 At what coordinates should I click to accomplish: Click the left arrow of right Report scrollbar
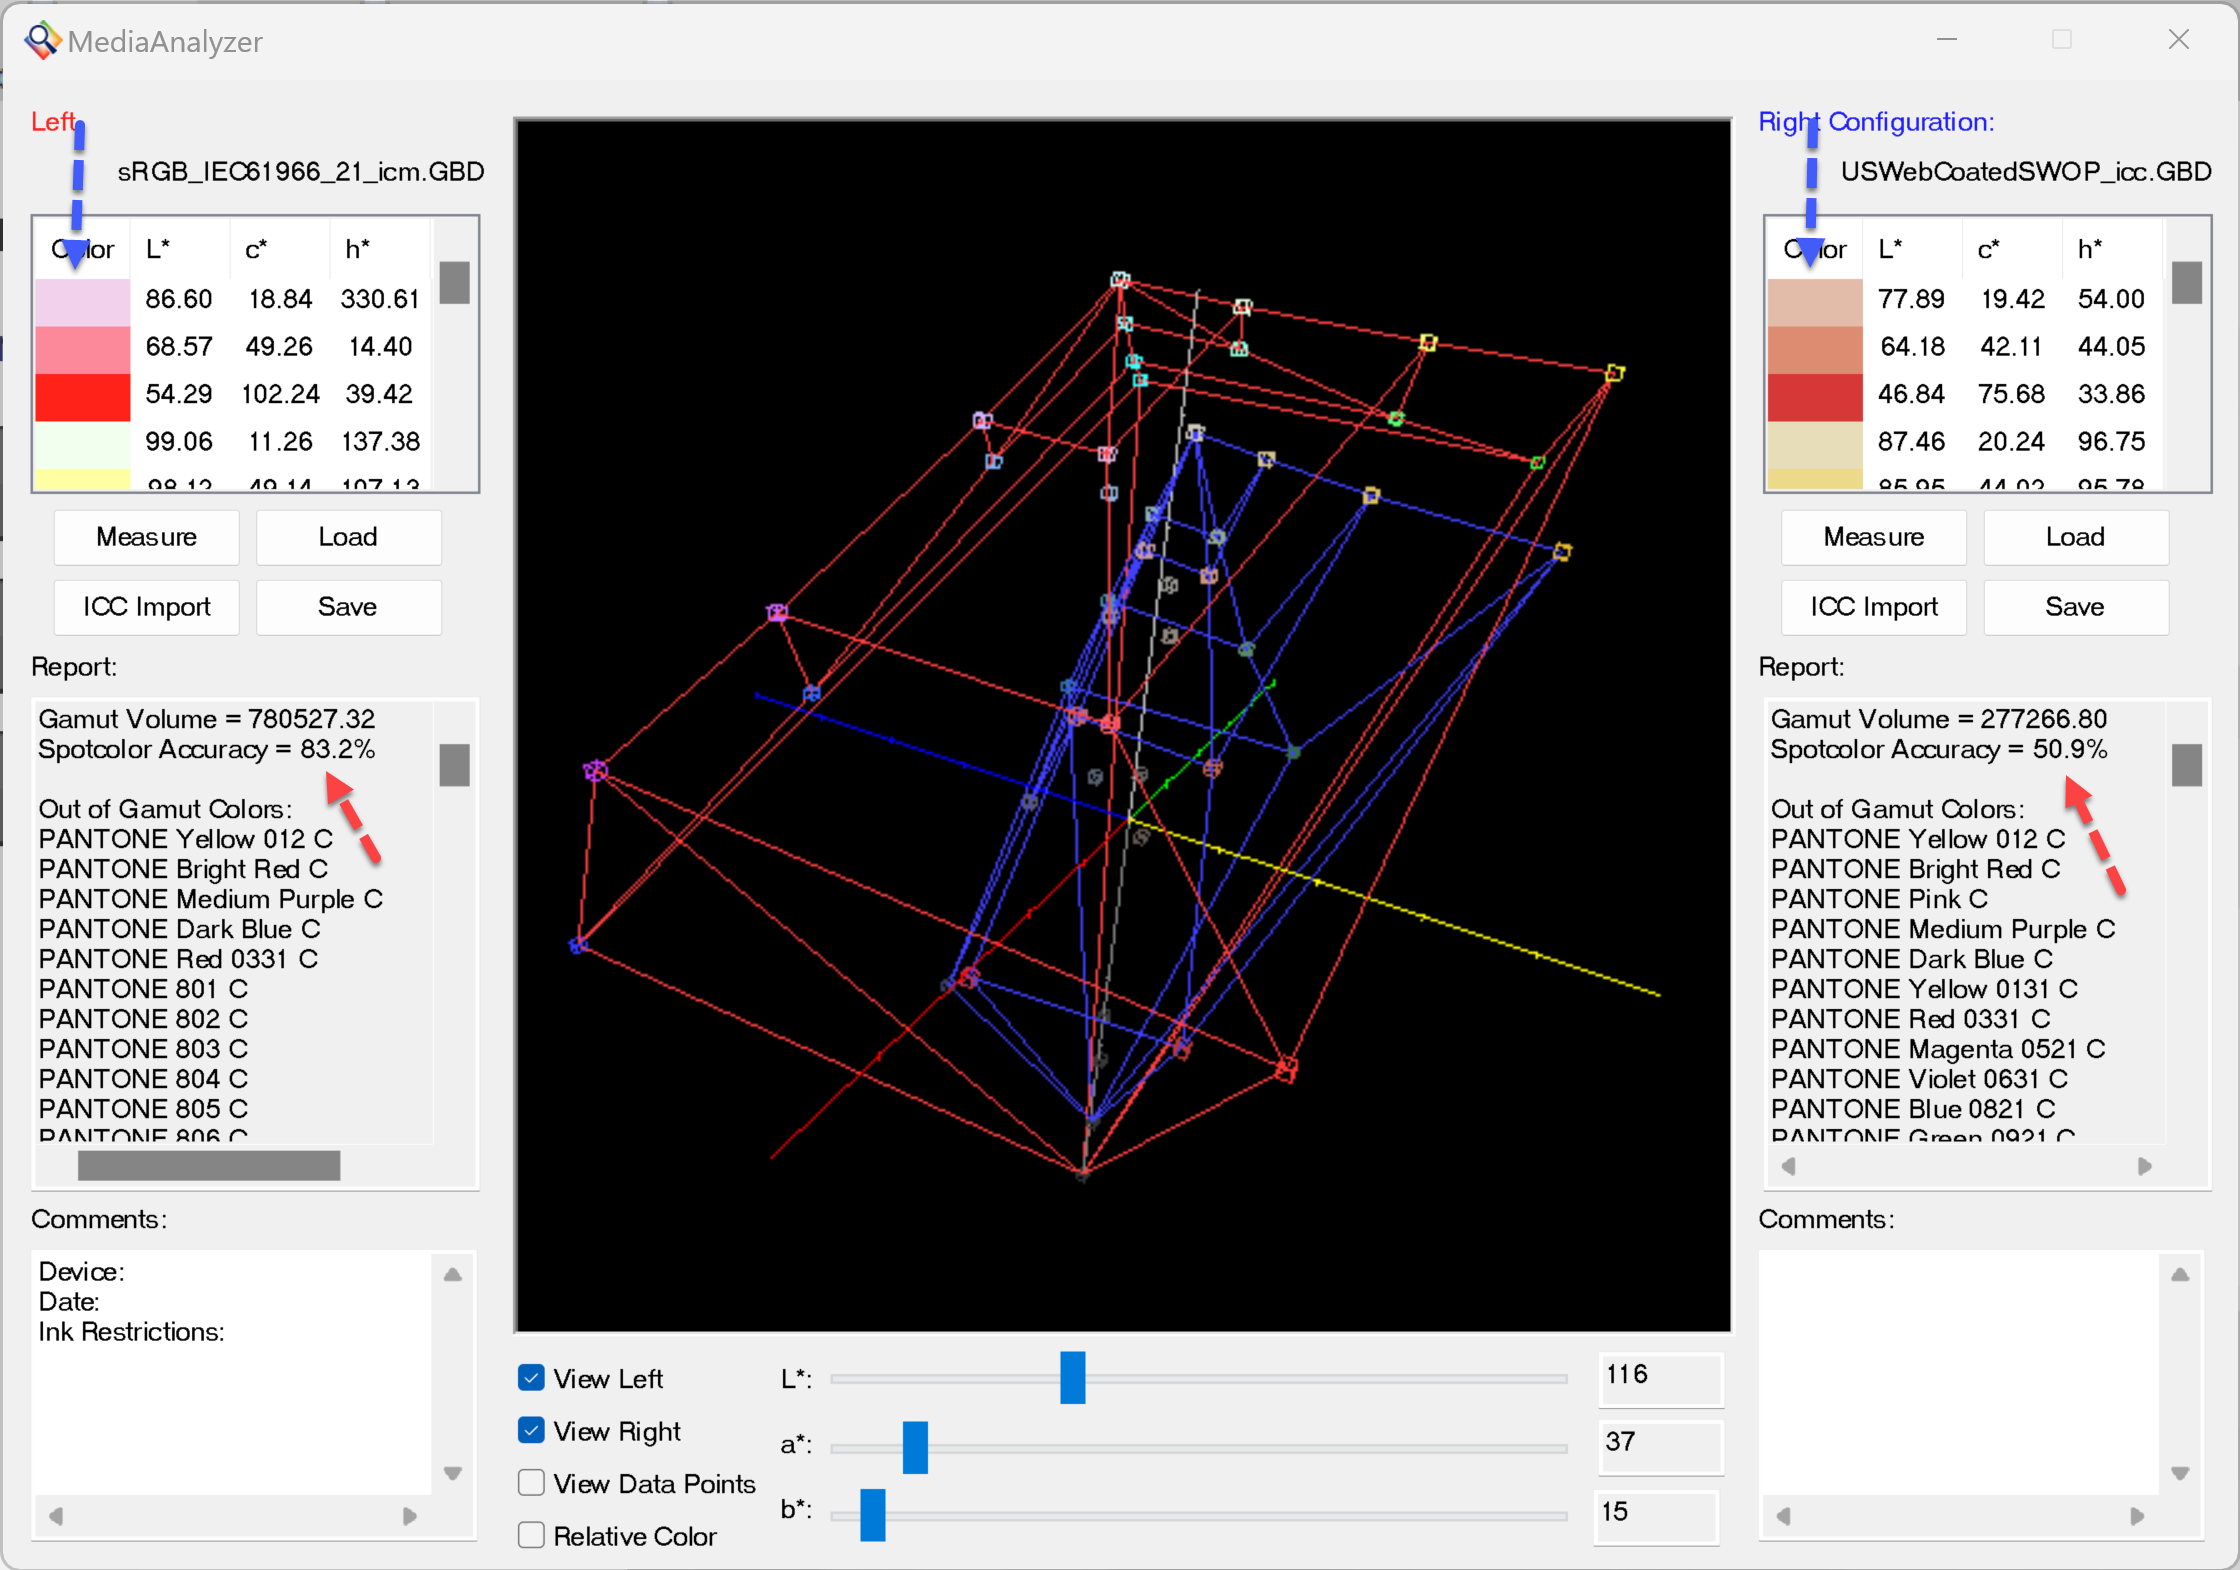click(1789, 1166)
